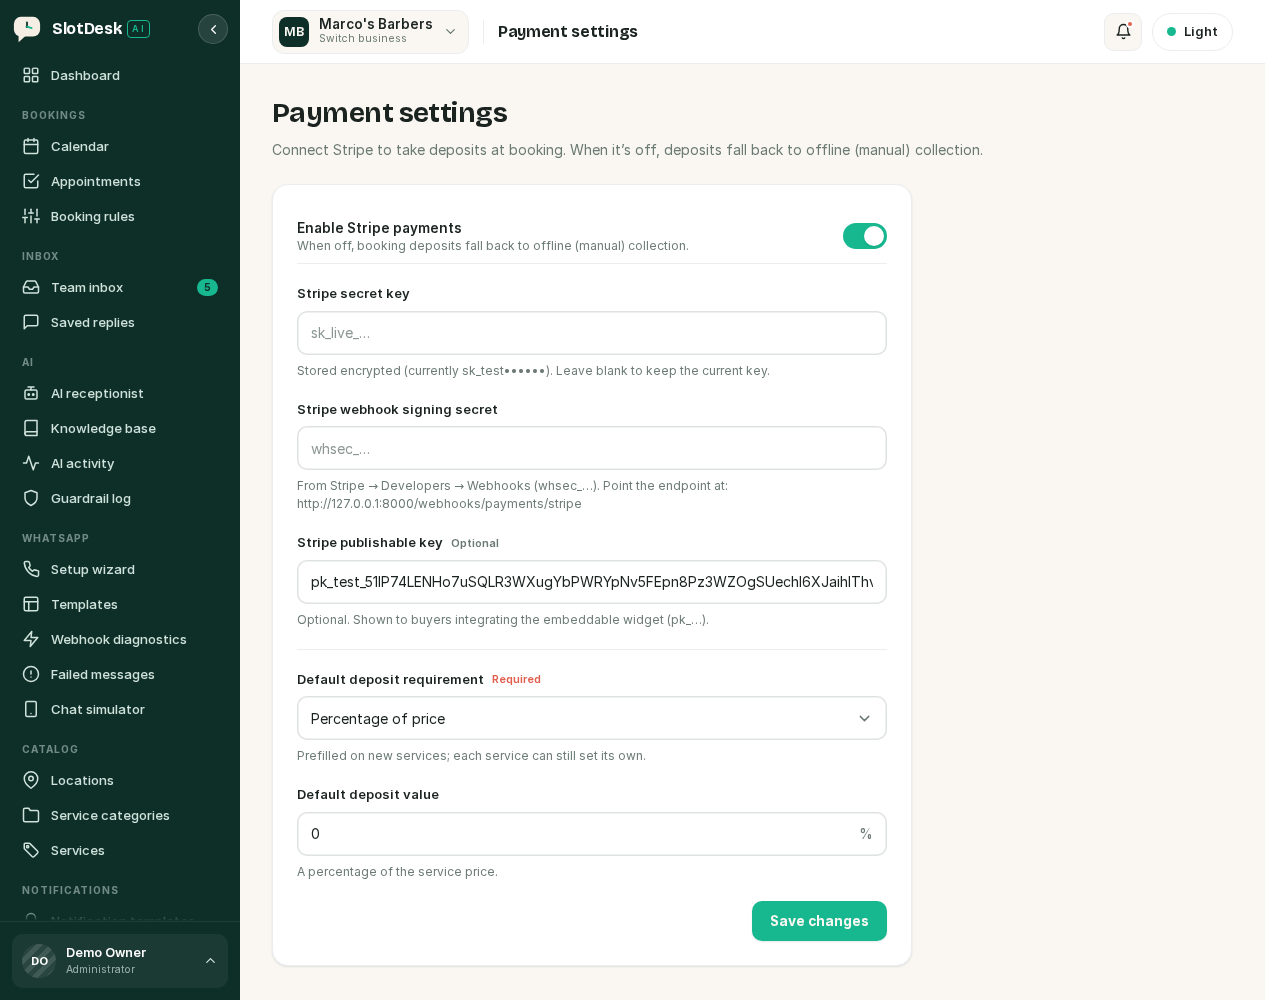Expand the Demo Owner account menu
Viewport: 1280px width, 1000px height.
tap(120, 961)
